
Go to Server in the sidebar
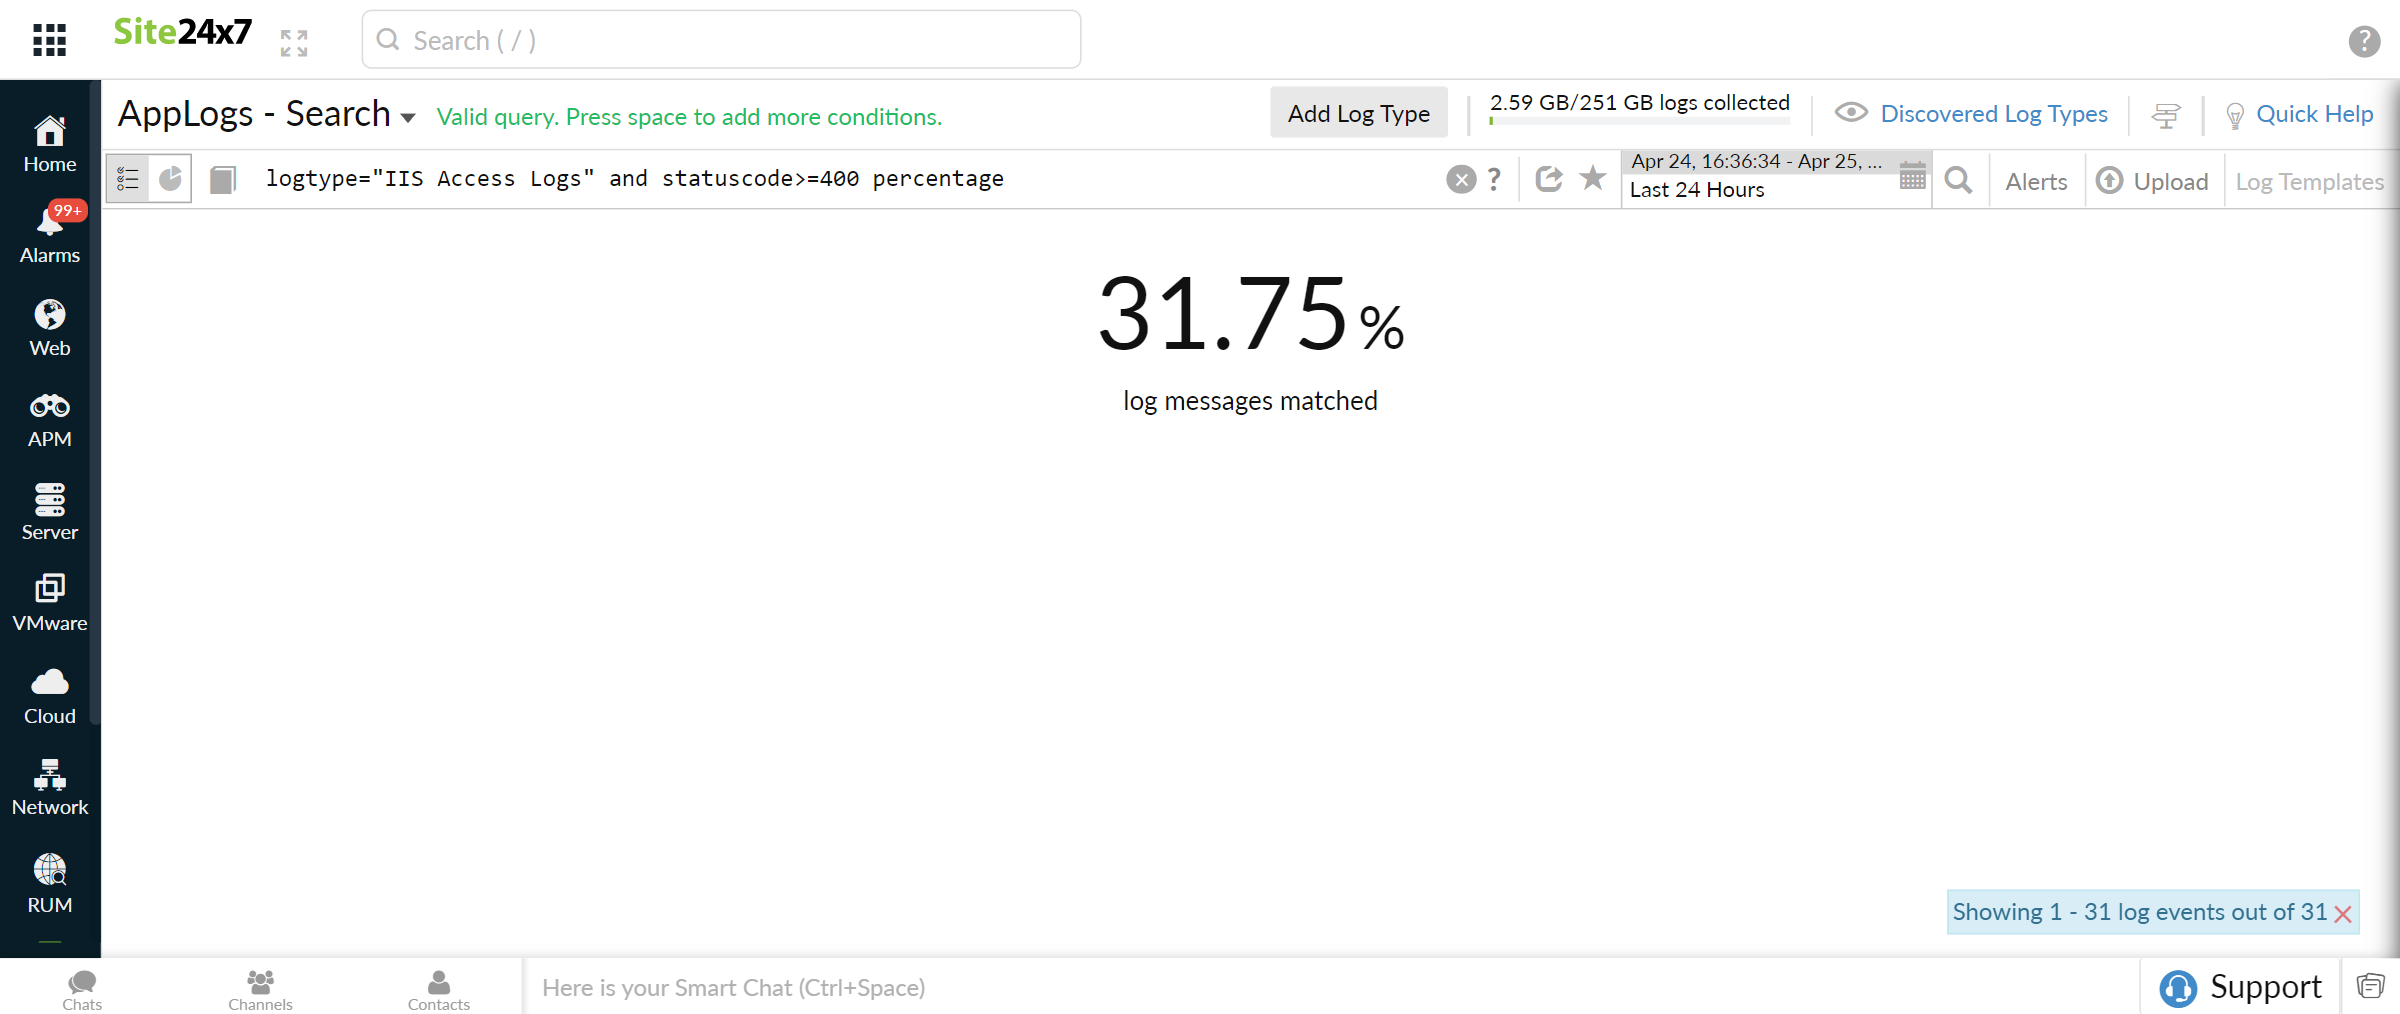click(x=50, y=512)
